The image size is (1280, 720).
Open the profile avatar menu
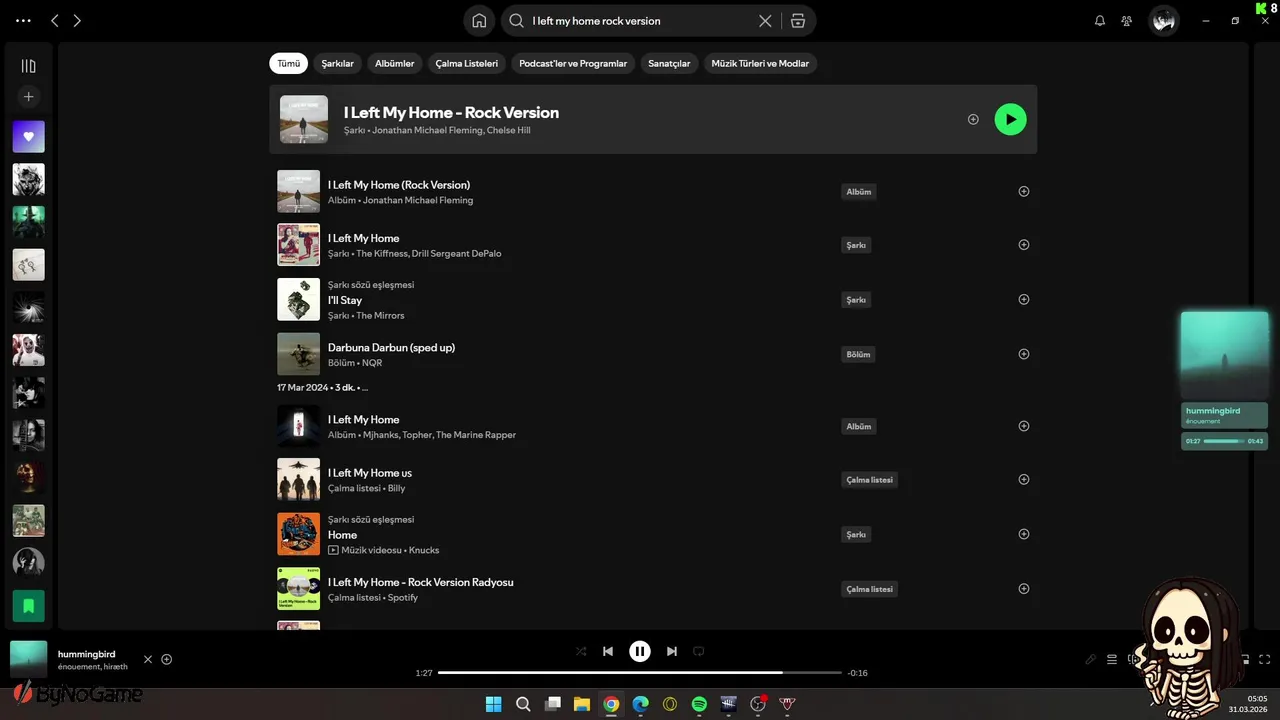pos(1163,20)
